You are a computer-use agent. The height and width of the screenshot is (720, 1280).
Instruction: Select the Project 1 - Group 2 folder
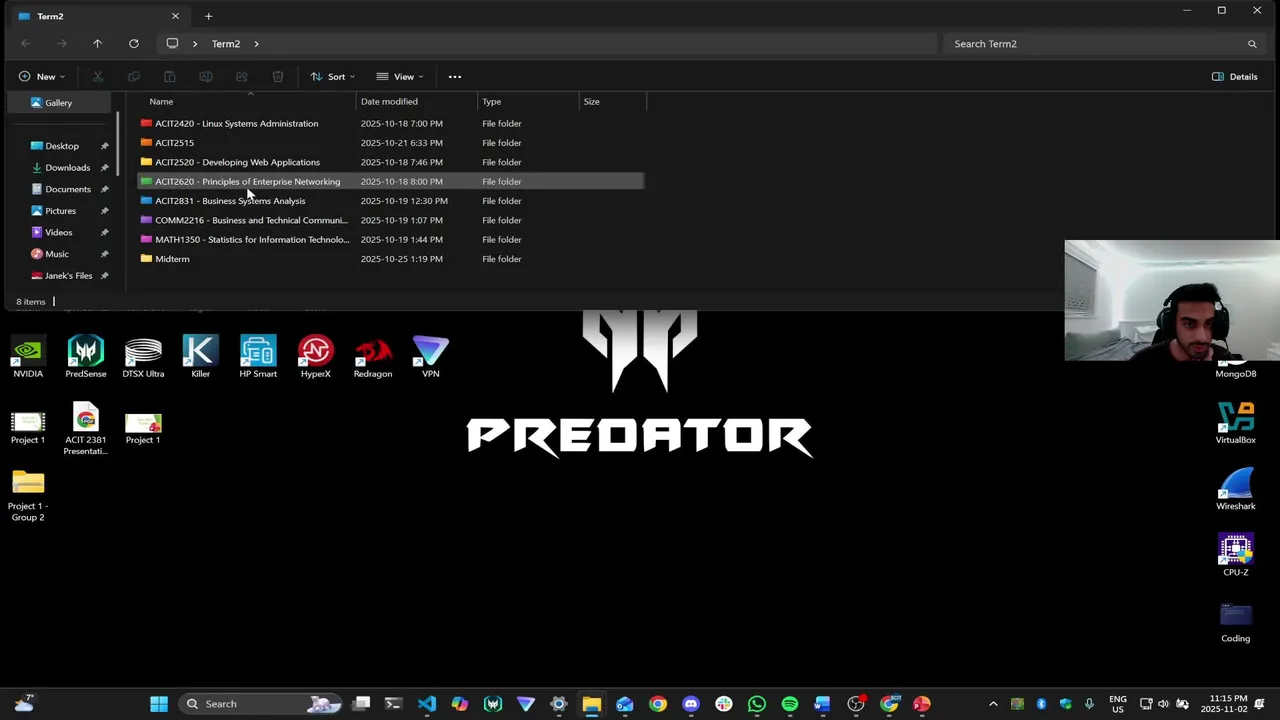point(28,495)
